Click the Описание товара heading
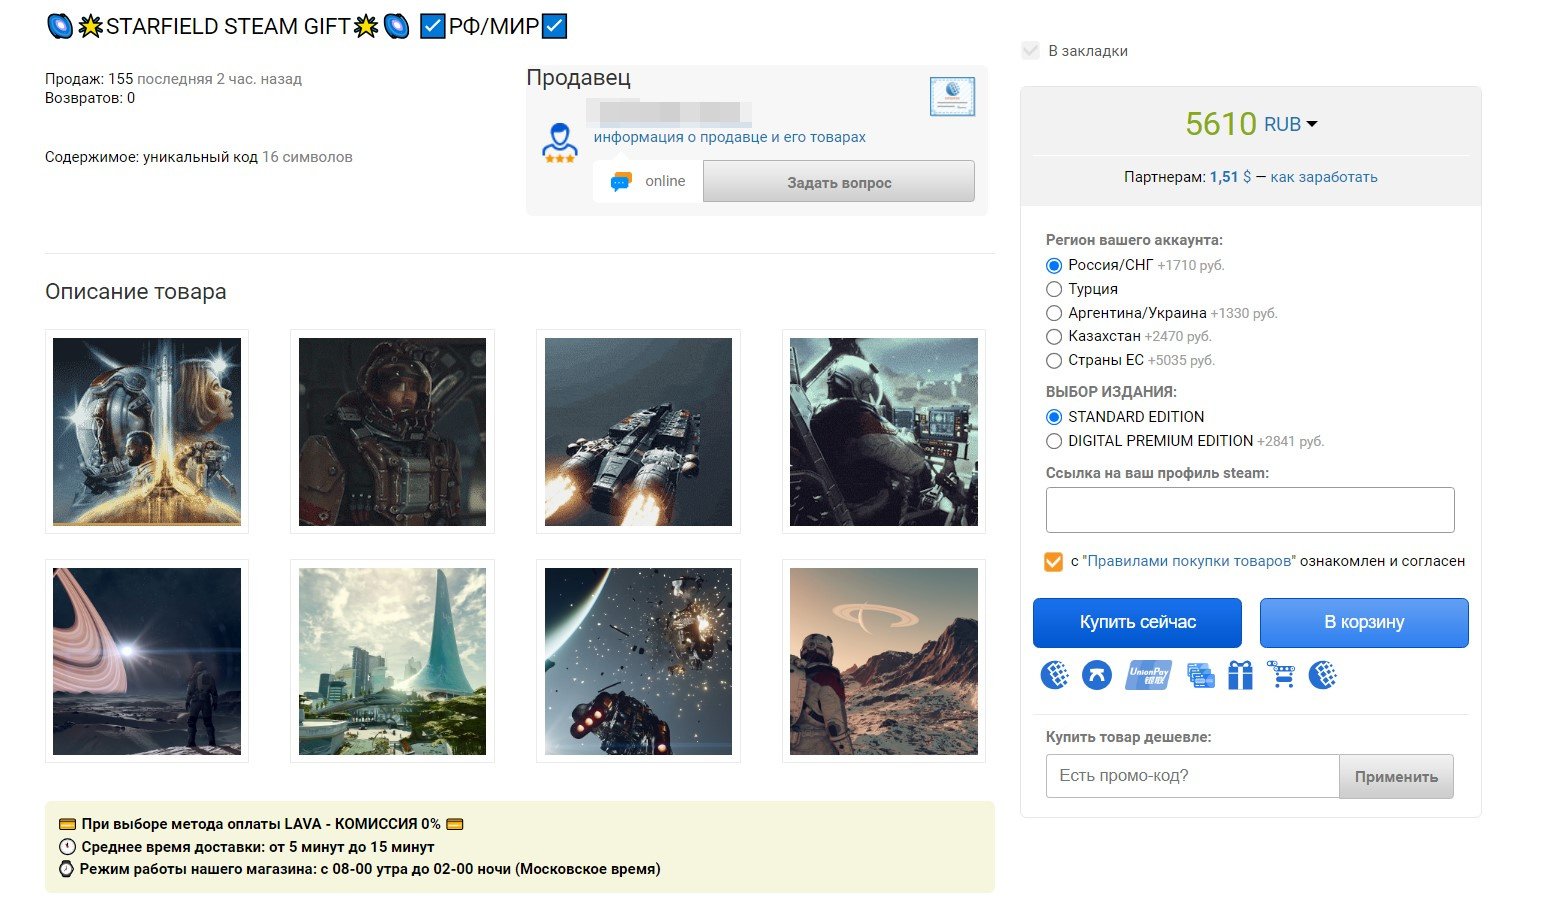Screen dimensions: 1543x922 point(136,292)
